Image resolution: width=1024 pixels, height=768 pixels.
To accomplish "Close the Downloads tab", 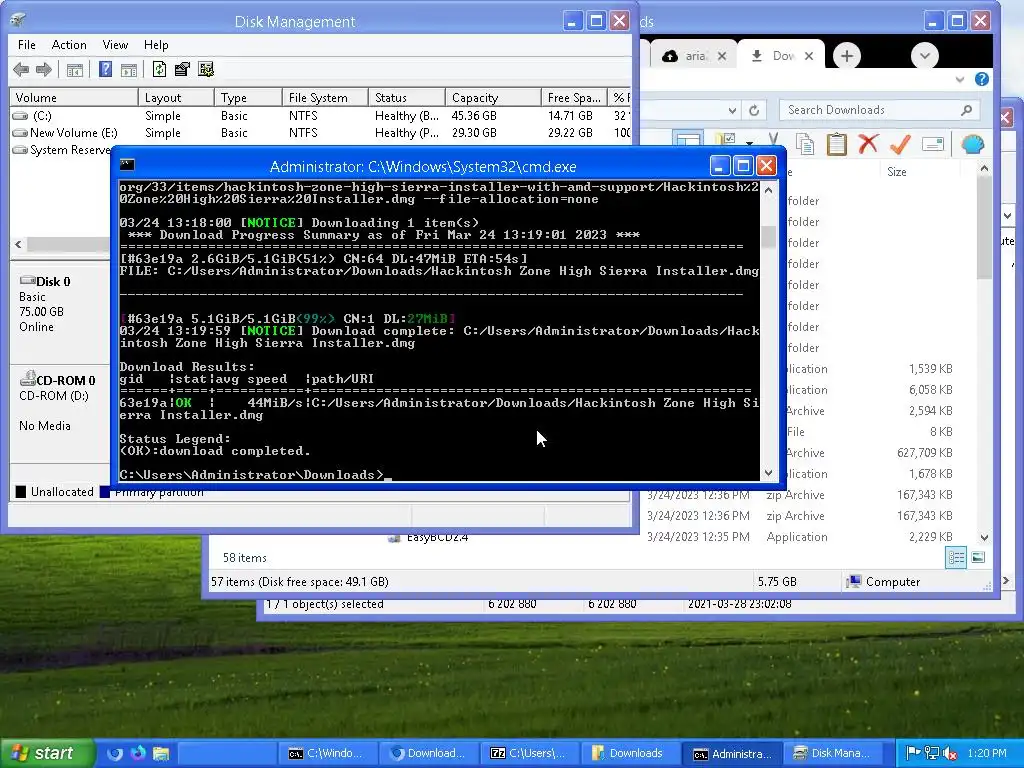I will click(x=809, y=56).
